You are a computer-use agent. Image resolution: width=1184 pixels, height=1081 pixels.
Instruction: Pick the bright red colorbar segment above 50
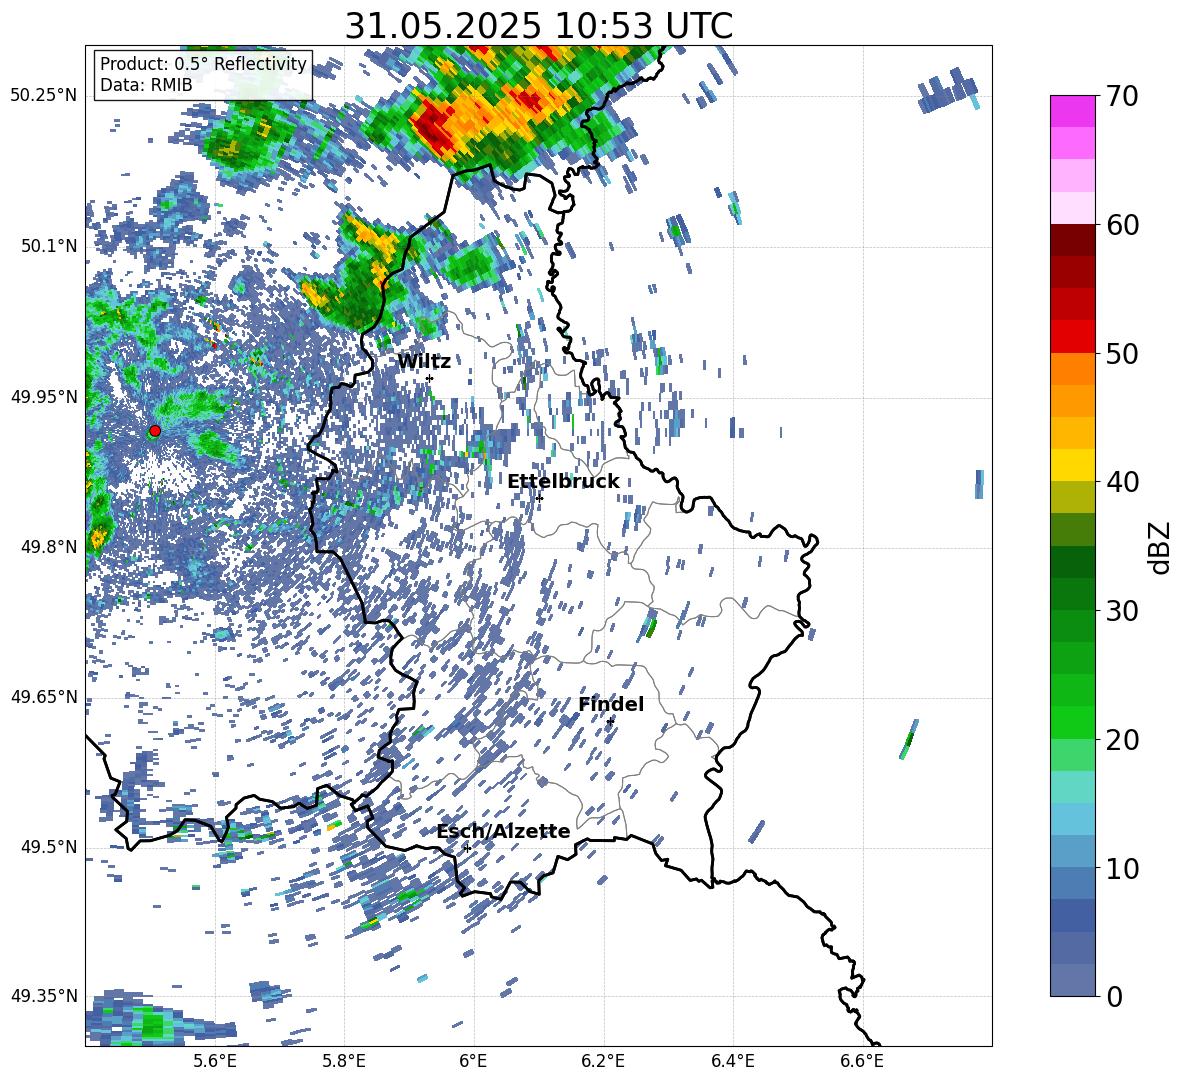[1073, 337]
